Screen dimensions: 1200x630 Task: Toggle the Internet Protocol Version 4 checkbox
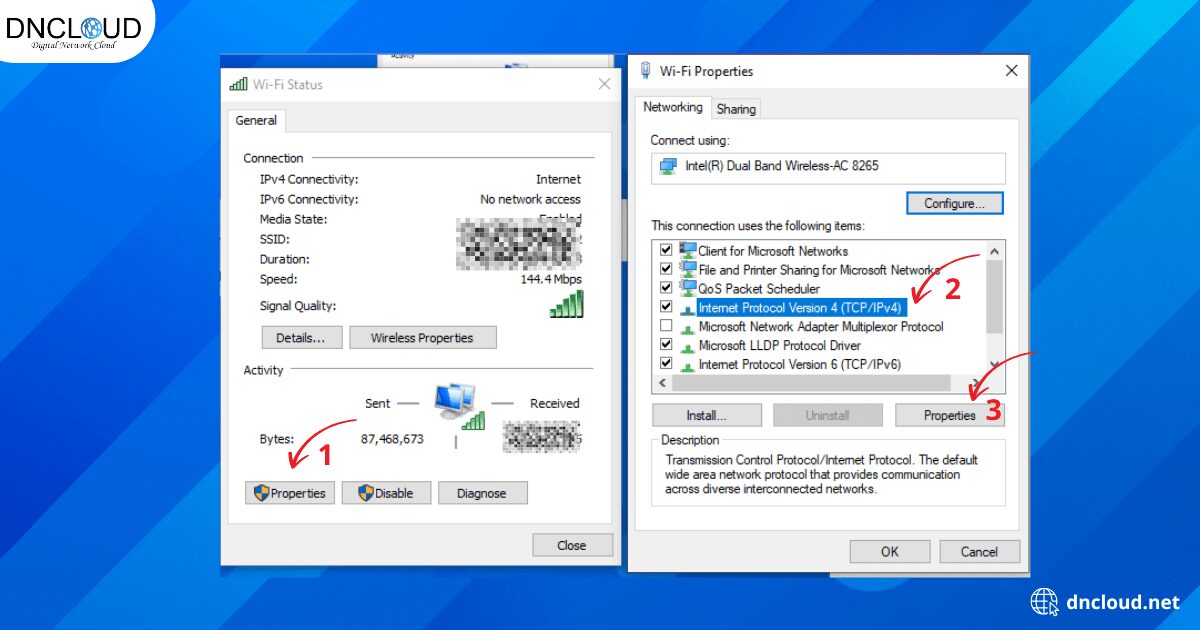(x=666, y=307)
